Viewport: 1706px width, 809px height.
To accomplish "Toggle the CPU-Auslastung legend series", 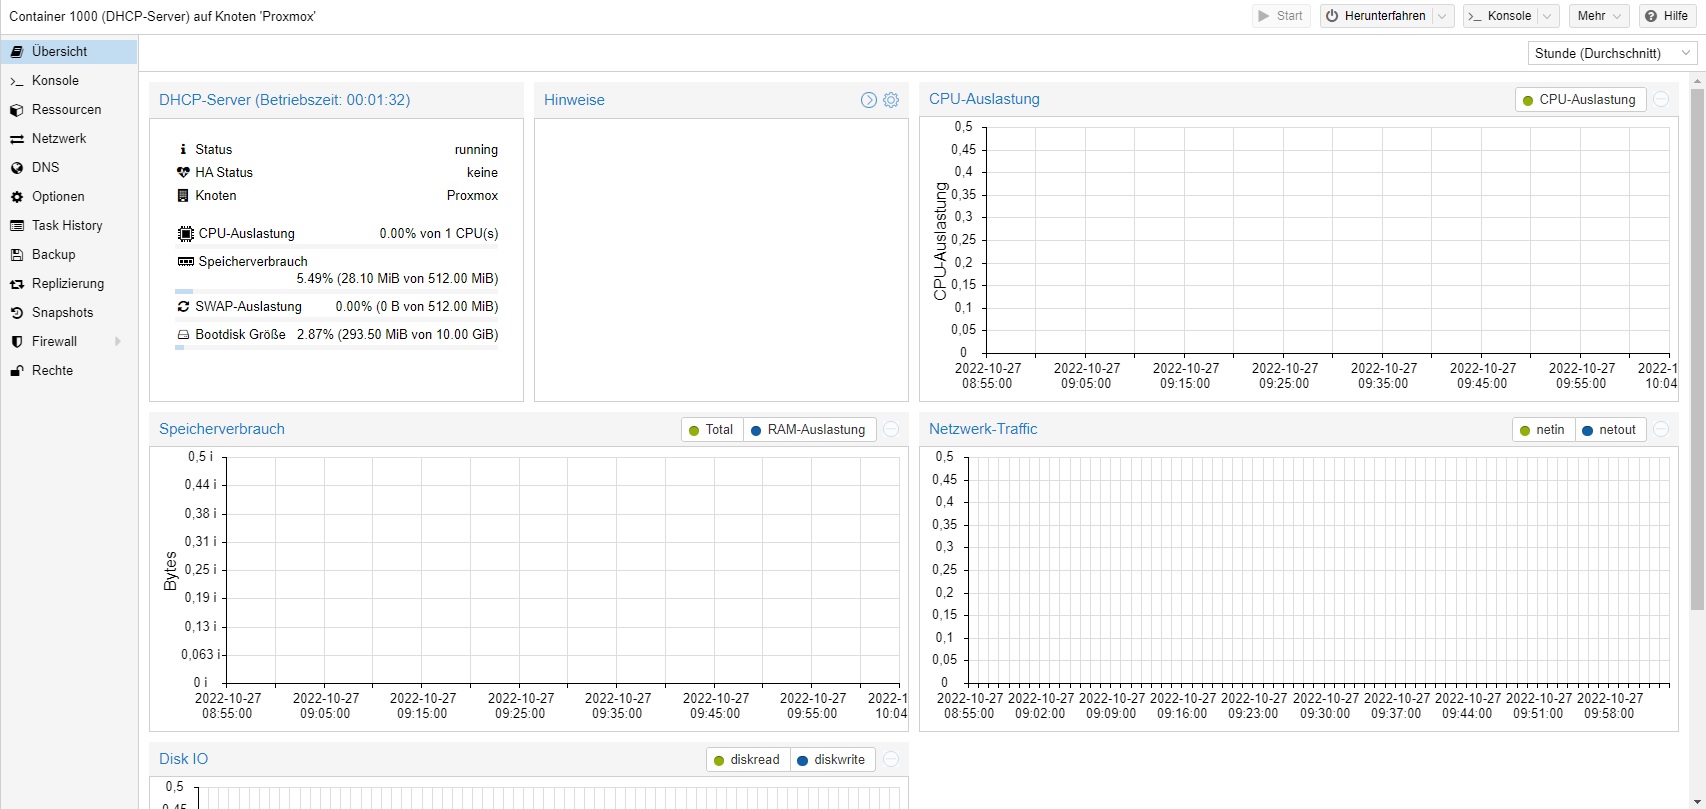I will pyautogui.click(x=1580, y=100).
